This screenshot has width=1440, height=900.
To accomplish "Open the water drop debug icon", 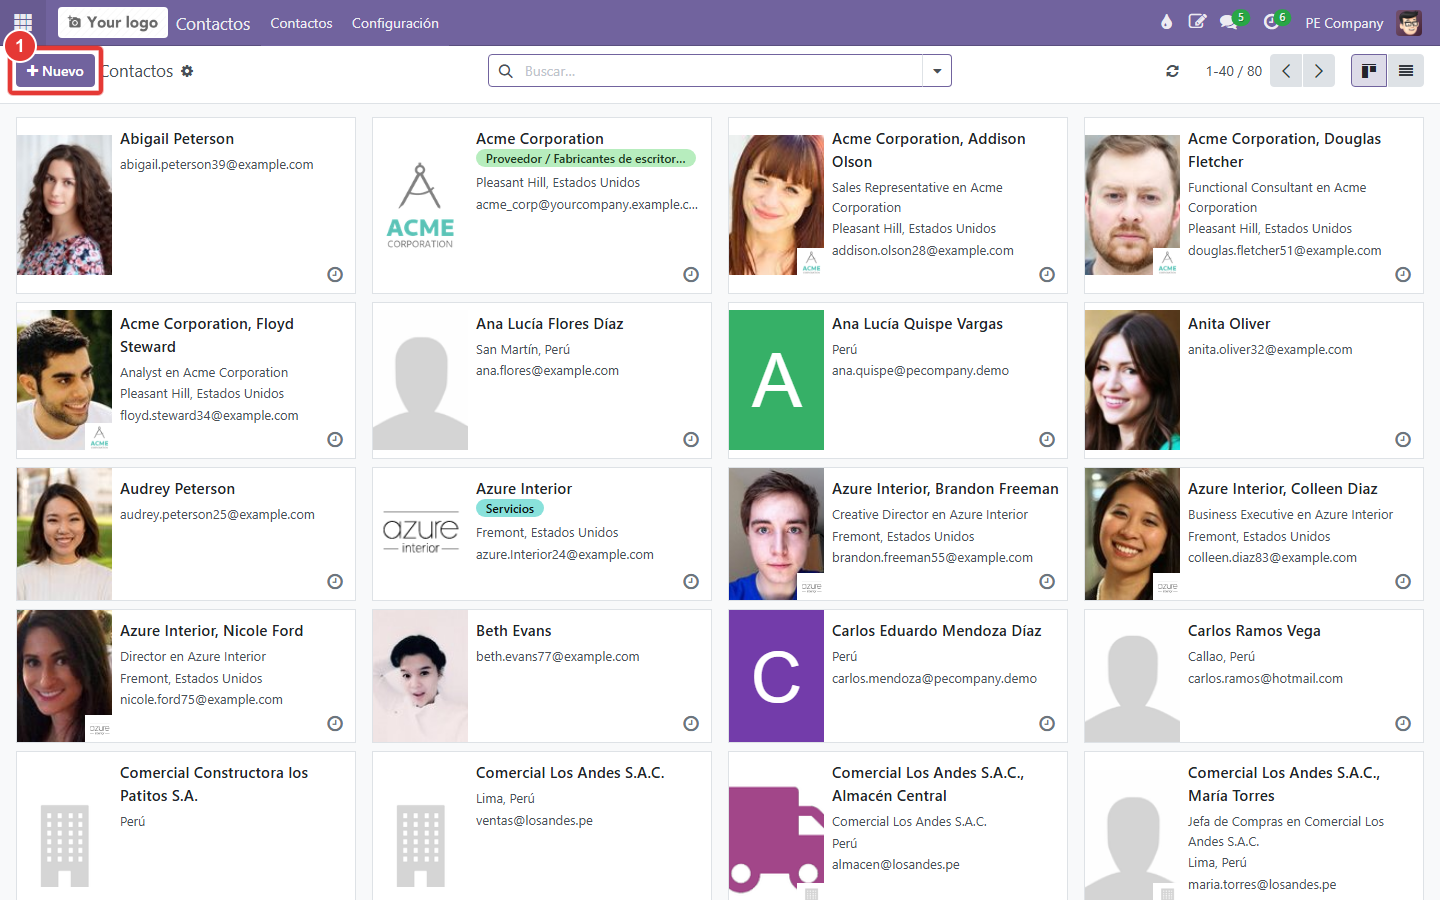I will pyautogui.click(x=1166, y=22).
